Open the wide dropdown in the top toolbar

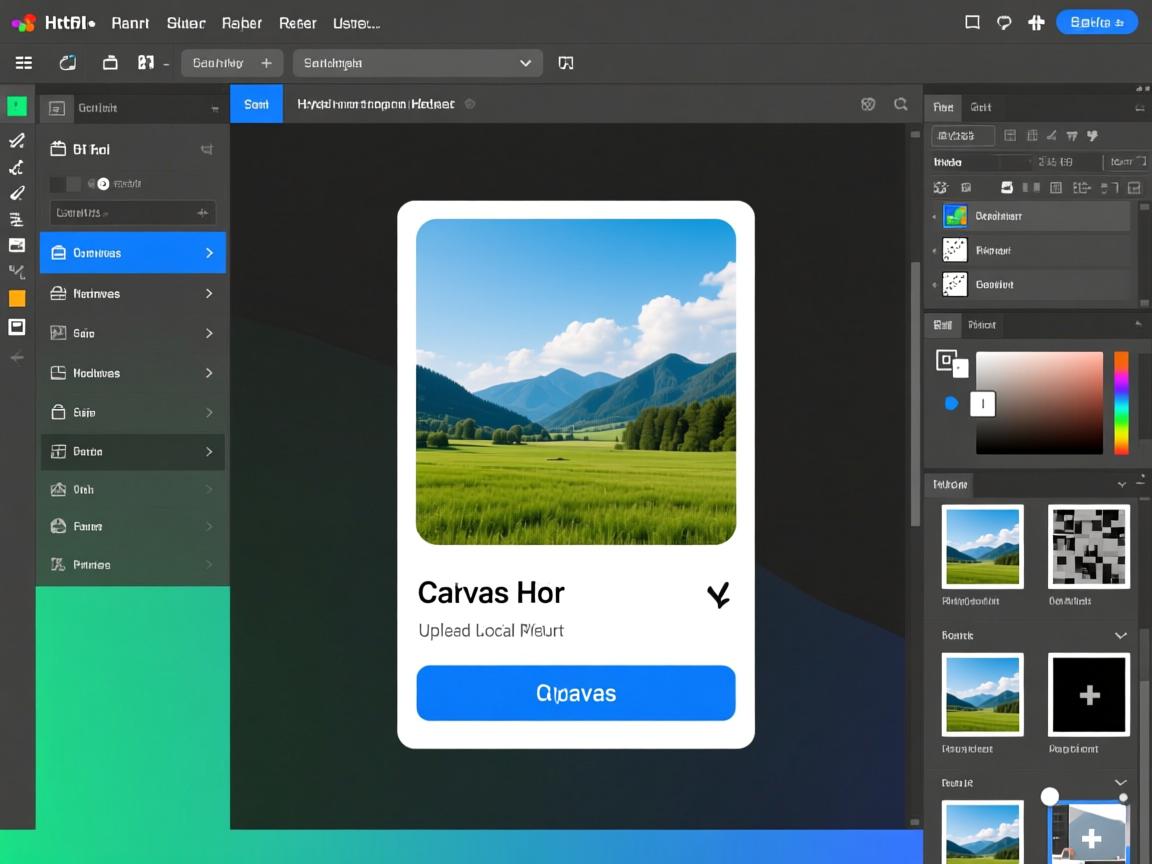point(417,63)
